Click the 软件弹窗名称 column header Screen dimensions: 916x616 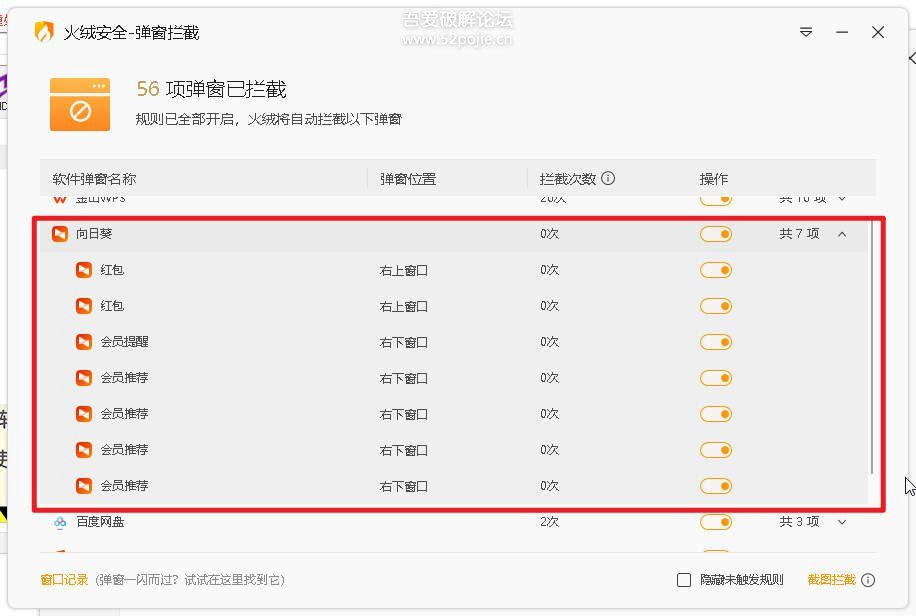(x=94, y=179)
